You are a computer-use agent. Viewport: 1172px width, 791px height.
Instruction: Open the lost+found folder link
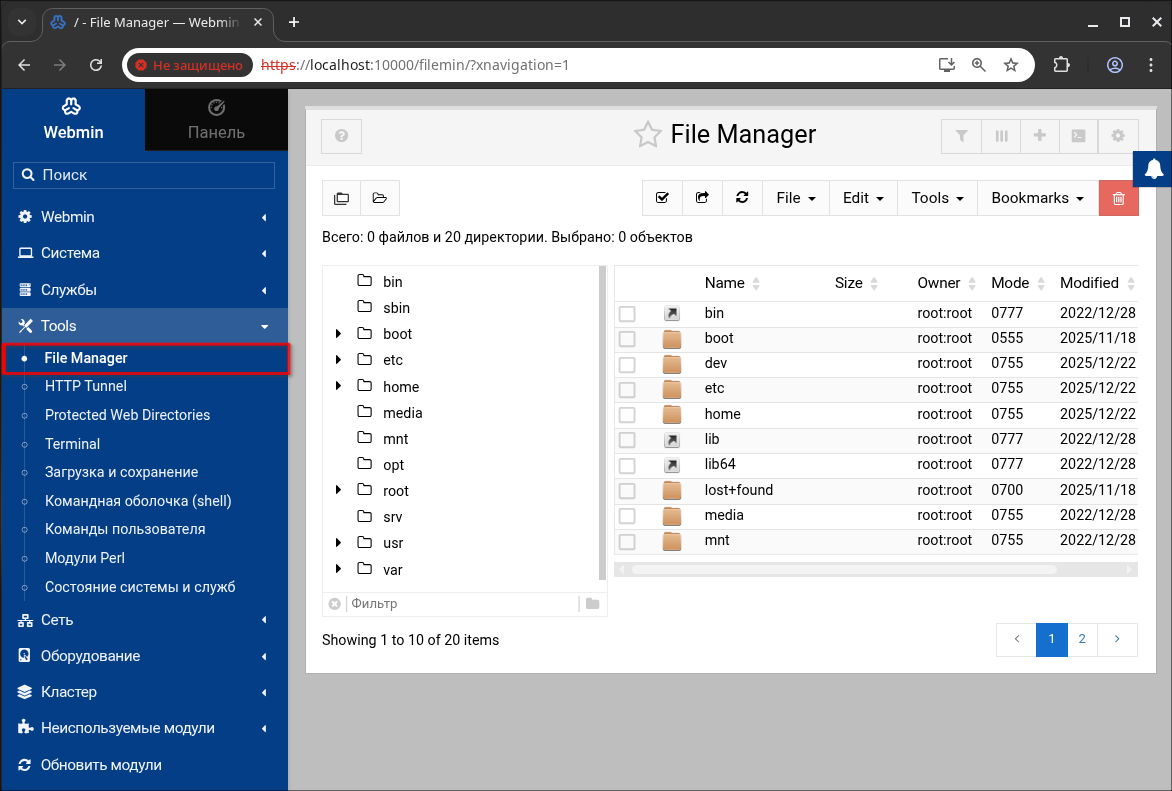tap(738, 490)
